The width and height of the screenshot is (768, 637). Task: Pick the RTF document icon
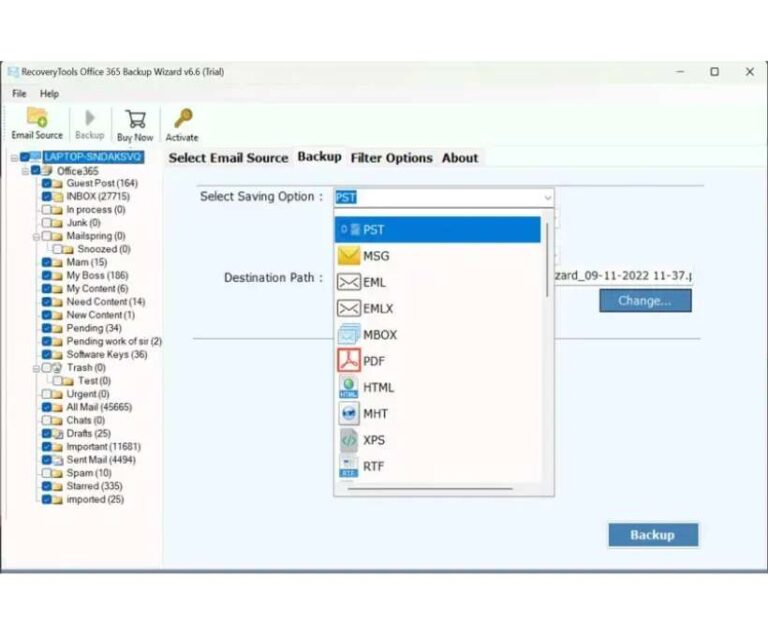pyautogui.click(x=349, y=466)
